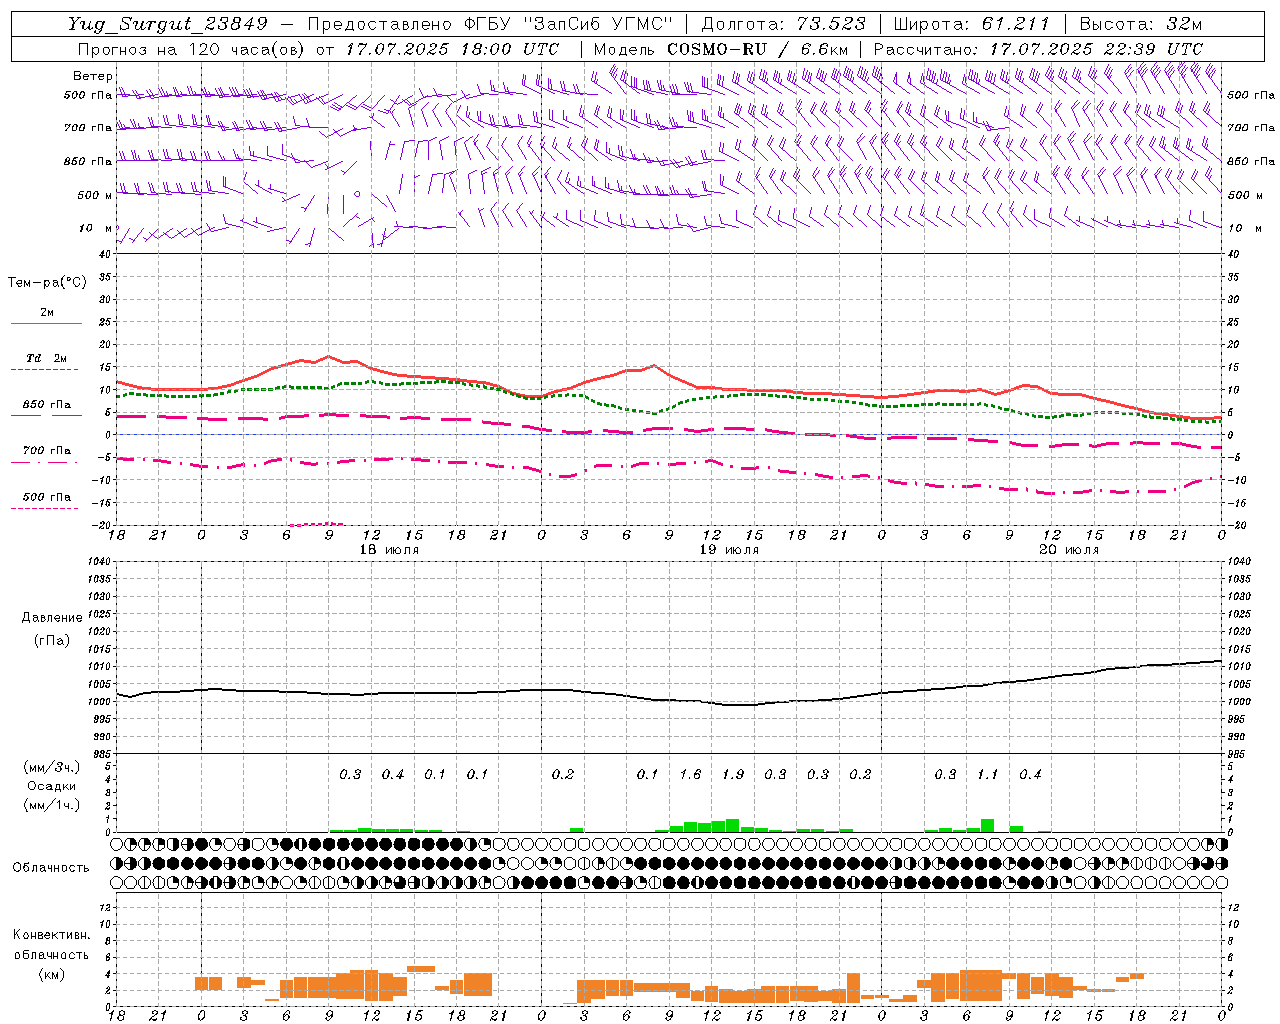Click the (мм/1ч.) units label
This screenshot has height=1024, width=1280.
tap(51, 805)
